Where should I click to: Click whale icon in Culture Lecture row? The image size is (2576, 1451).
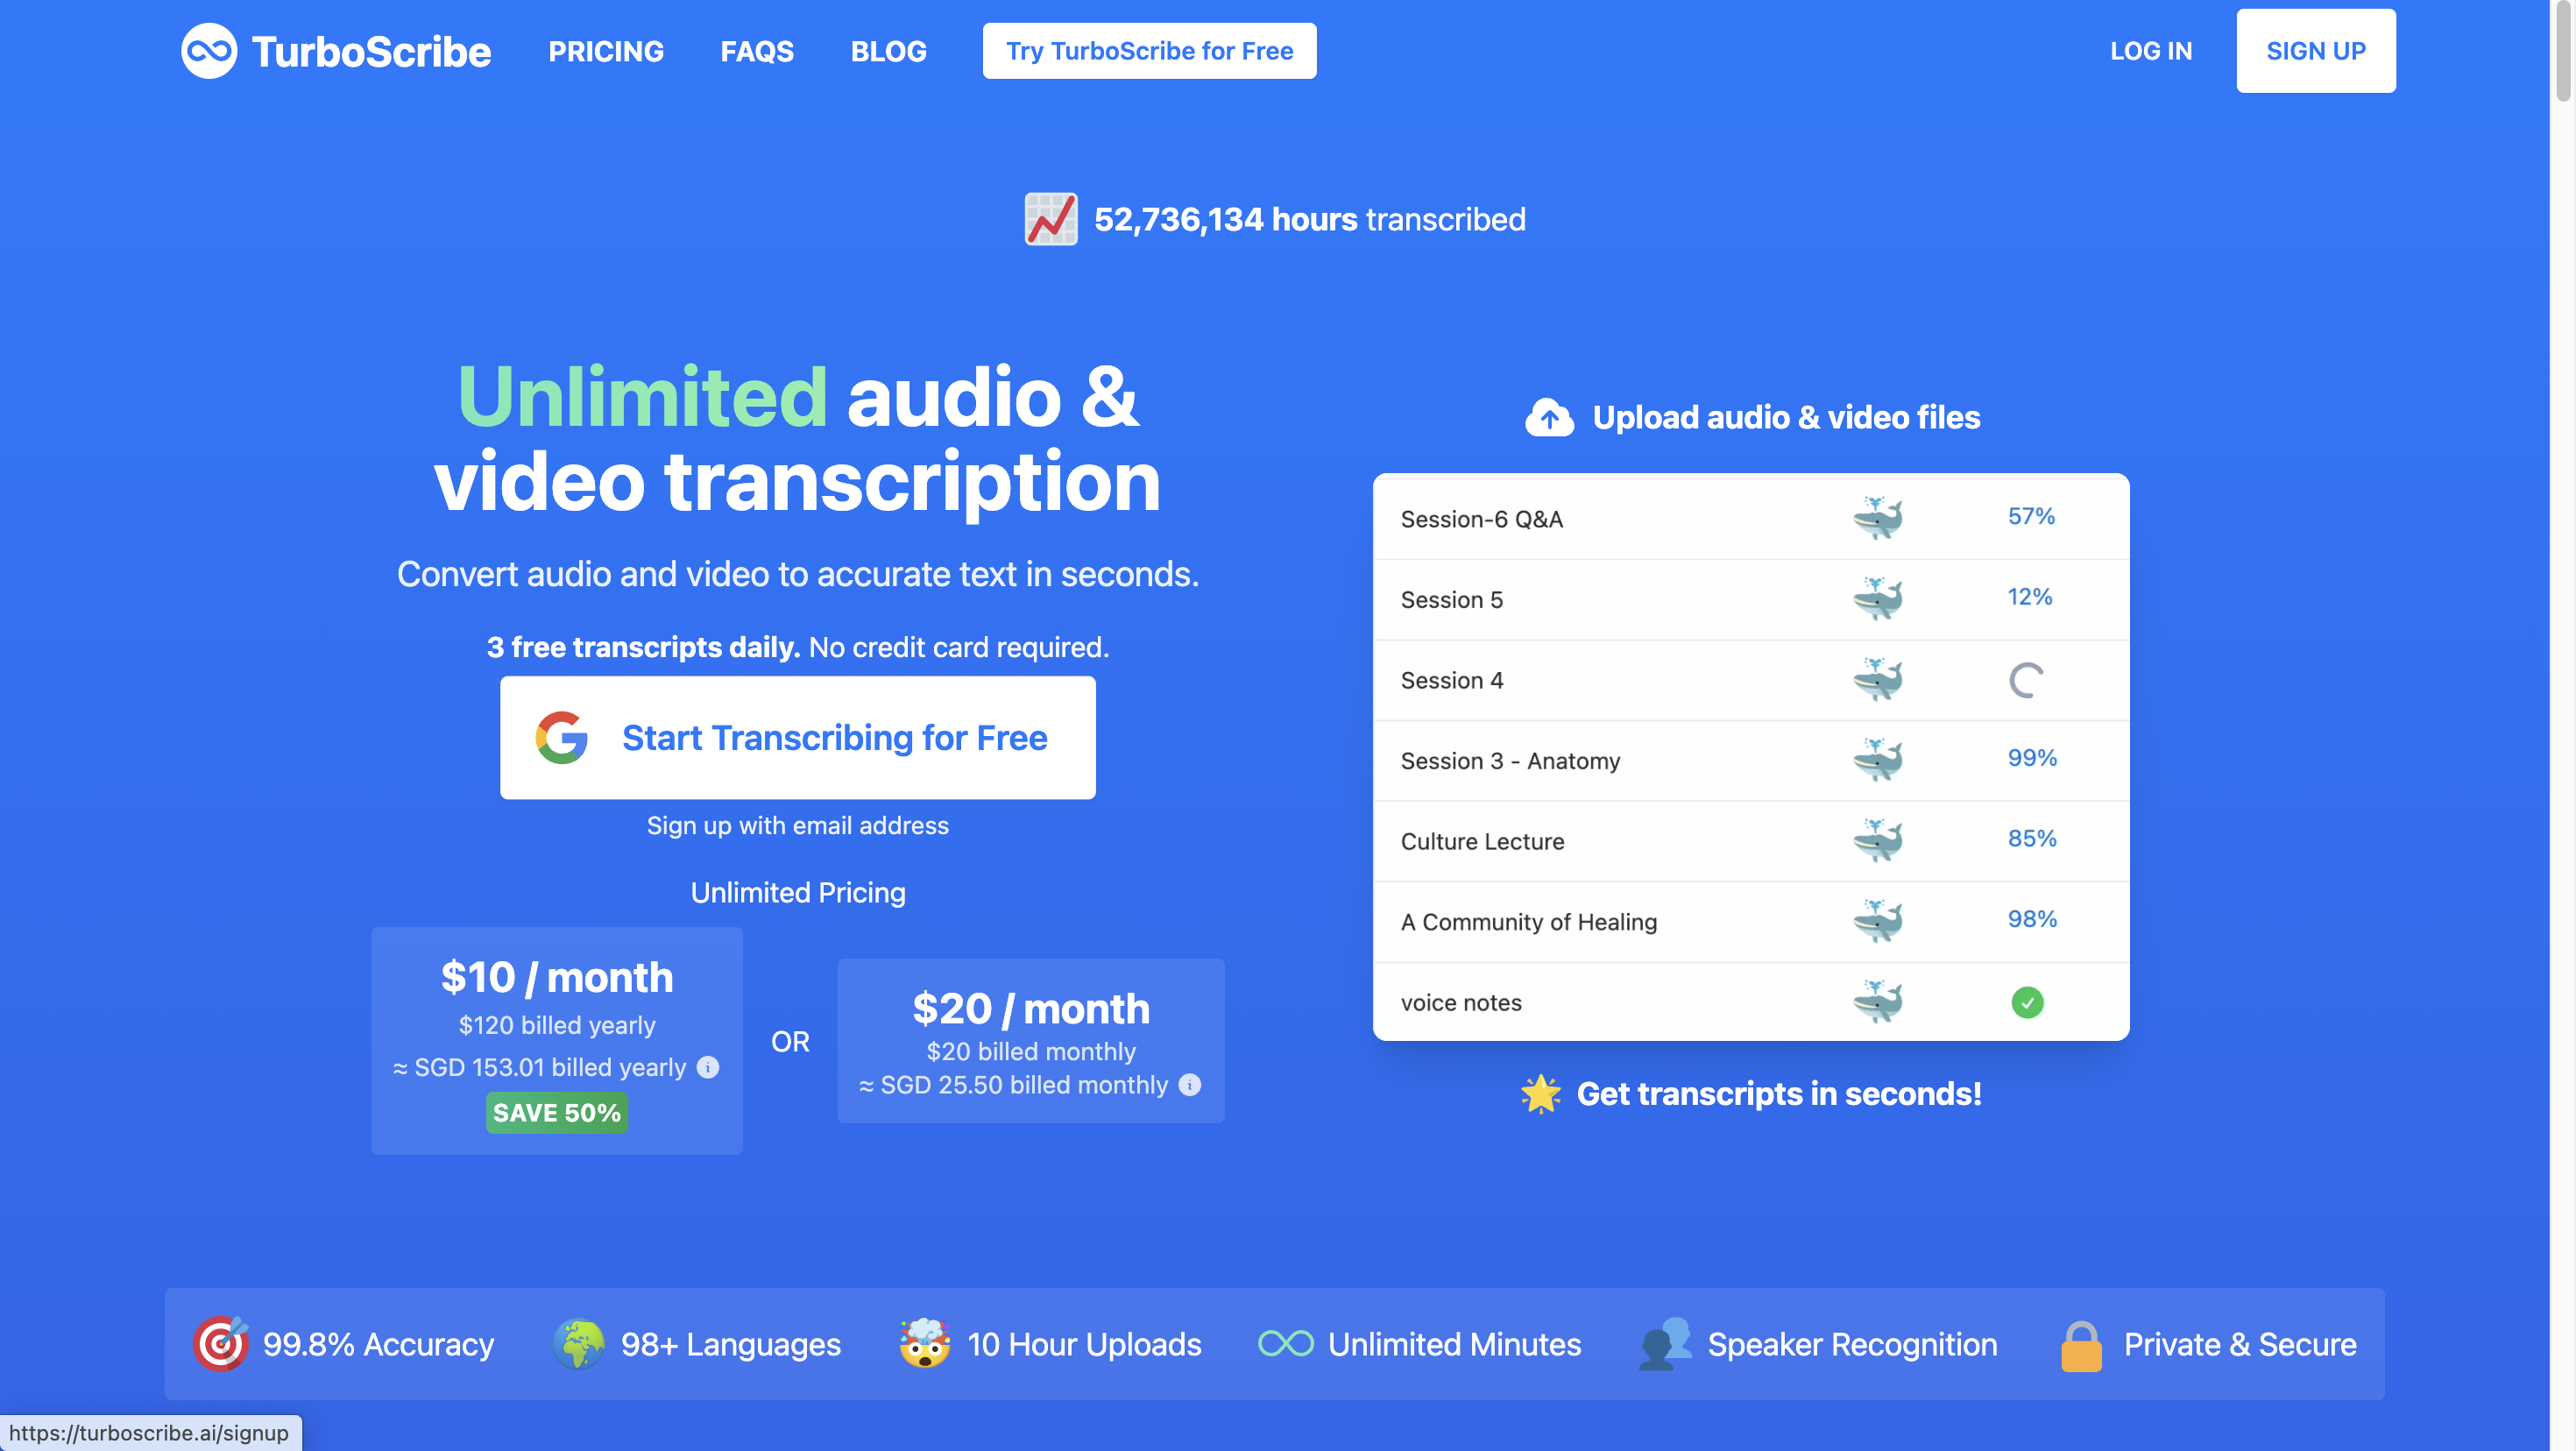pyautogui.click(x=1877, y=841)
